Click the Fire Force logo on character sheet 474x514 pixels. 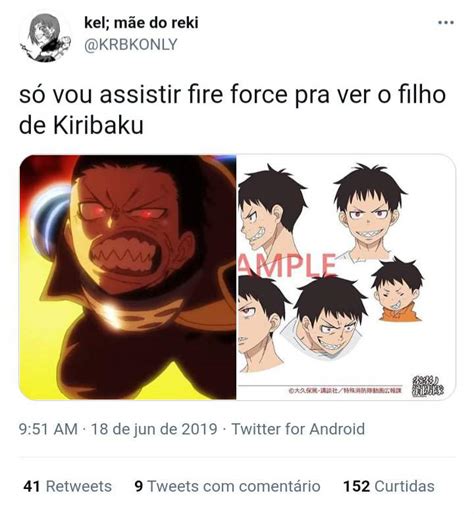click(428, 386)
